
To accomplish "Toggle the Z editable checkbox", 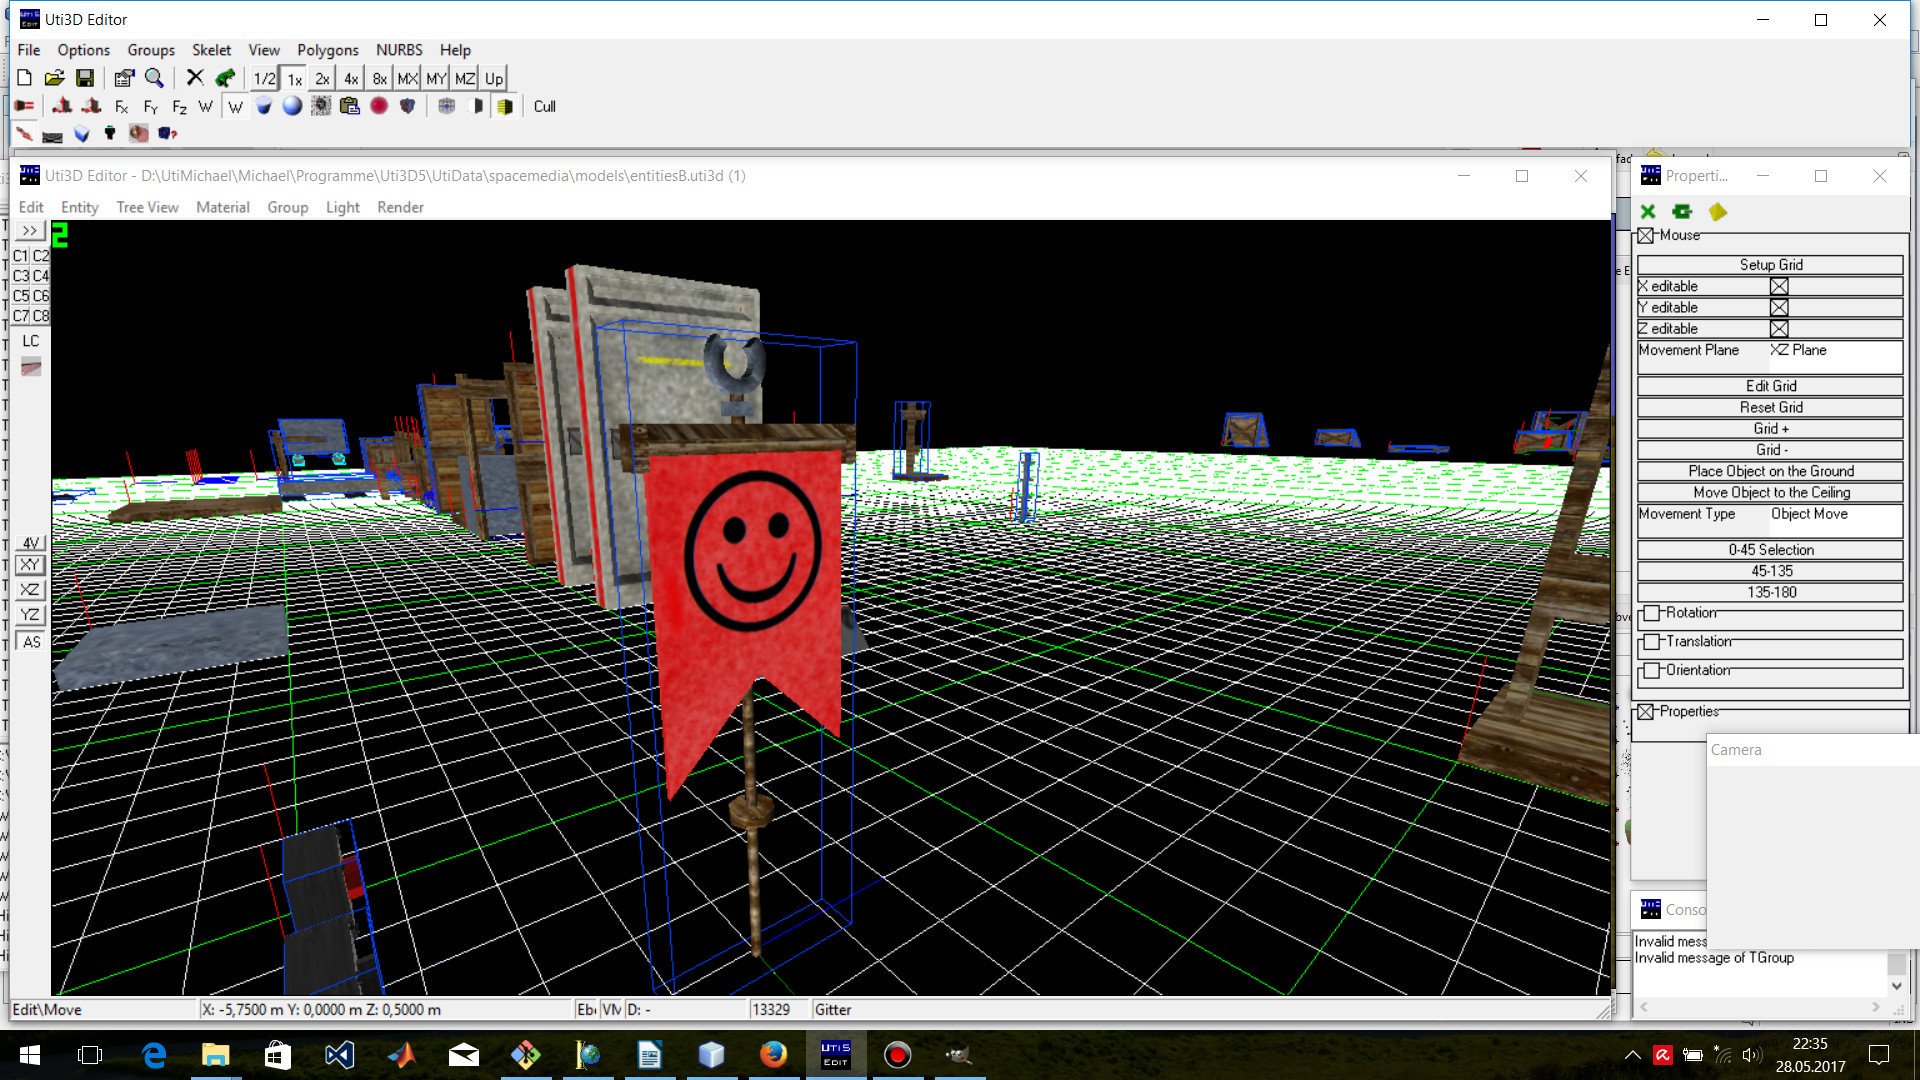I will pyautogui.click(x=1779, y=329).
